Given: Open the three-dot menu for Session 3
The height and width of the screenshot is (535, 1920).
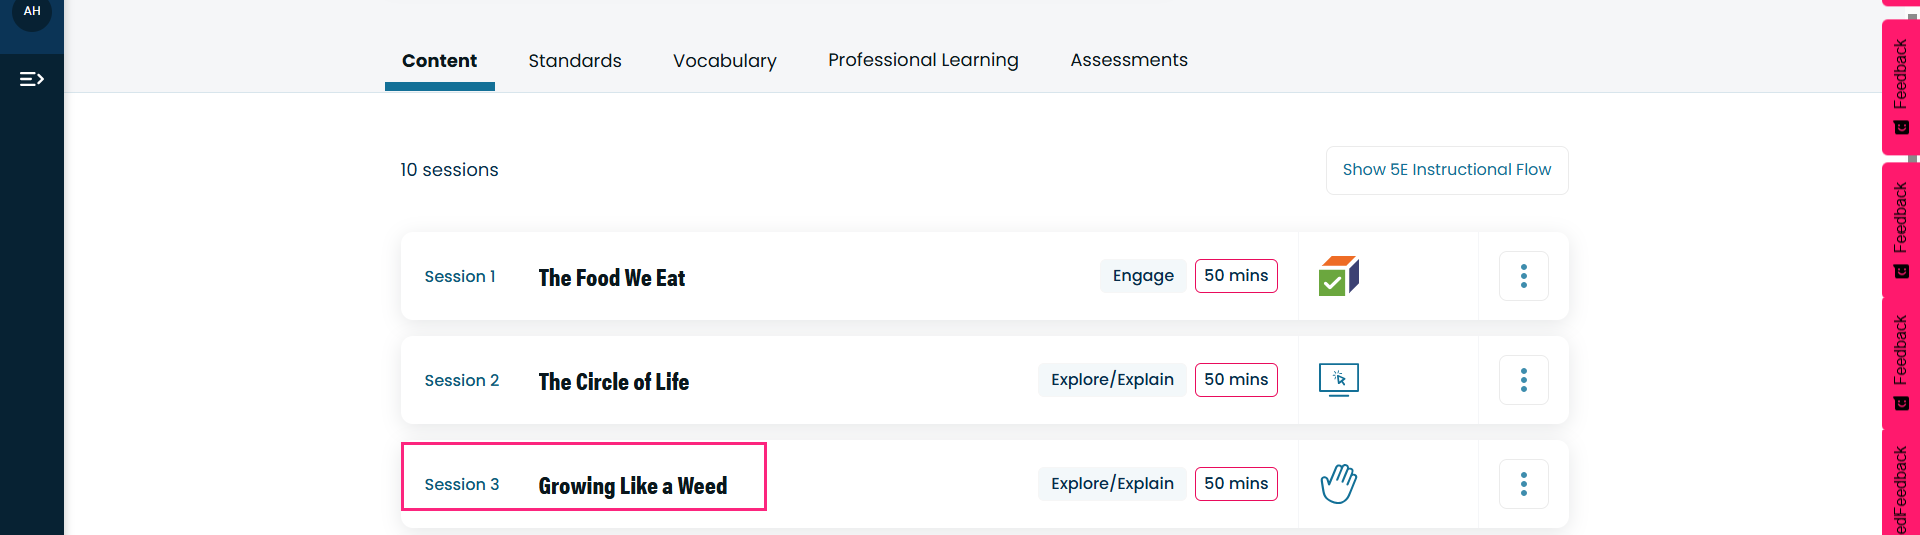Looking at the screenshot, I should coord(1523,484).
